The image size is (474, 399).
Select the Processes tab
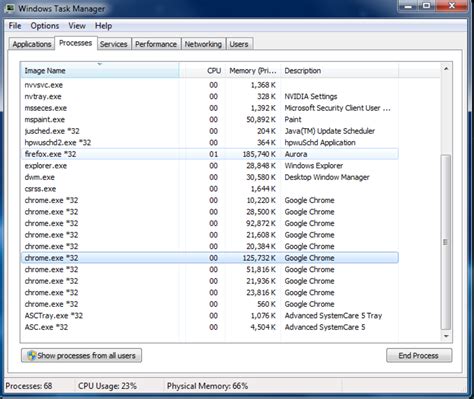click(76, 43)
